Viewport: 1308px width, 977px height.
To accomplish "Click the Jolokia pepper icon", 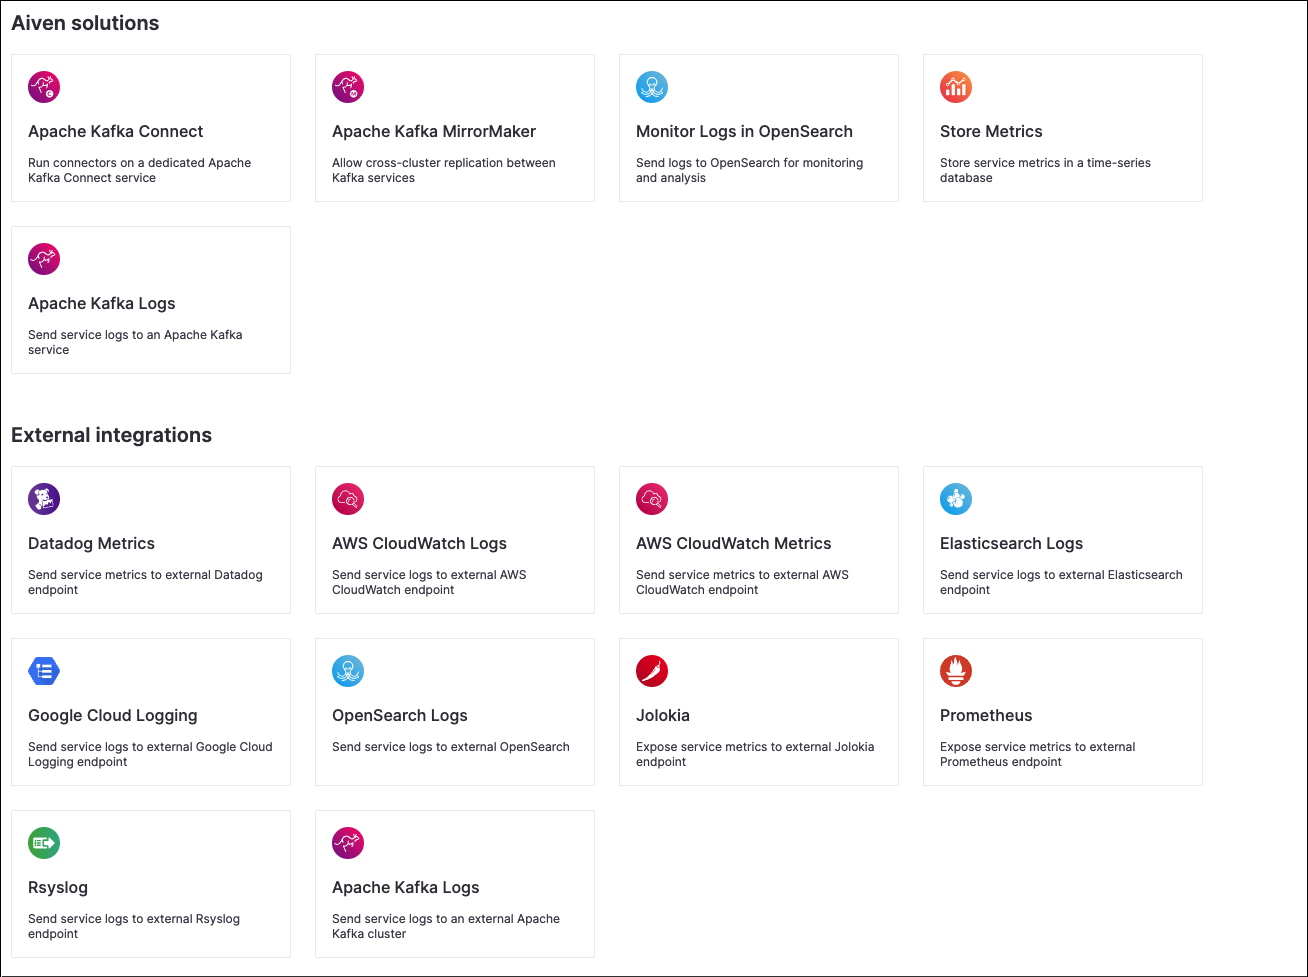I will [x=652, y=671].
